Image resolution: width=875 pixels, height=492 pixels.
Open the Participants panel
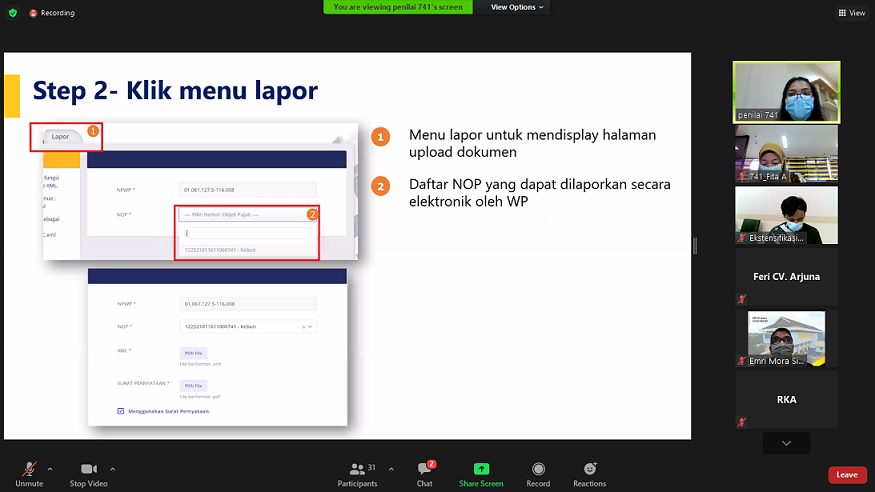[357, 469]
